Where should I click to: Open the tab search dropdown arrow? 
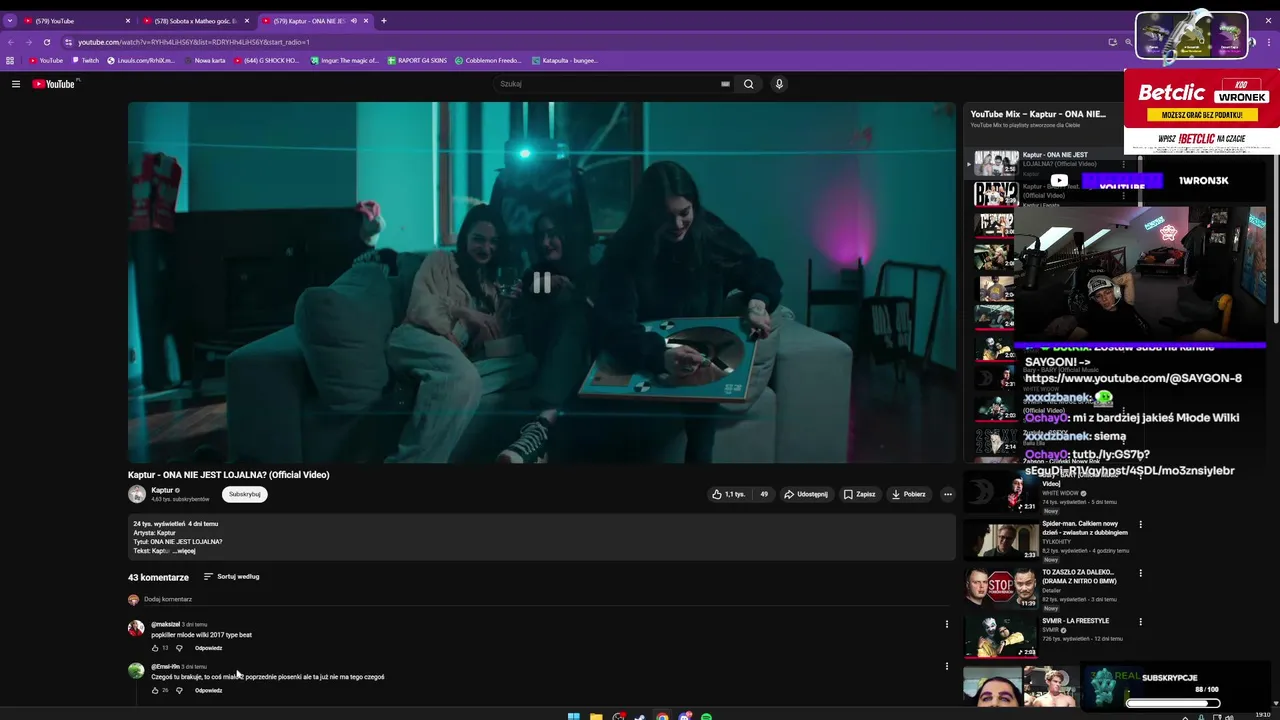coord(9,20)
